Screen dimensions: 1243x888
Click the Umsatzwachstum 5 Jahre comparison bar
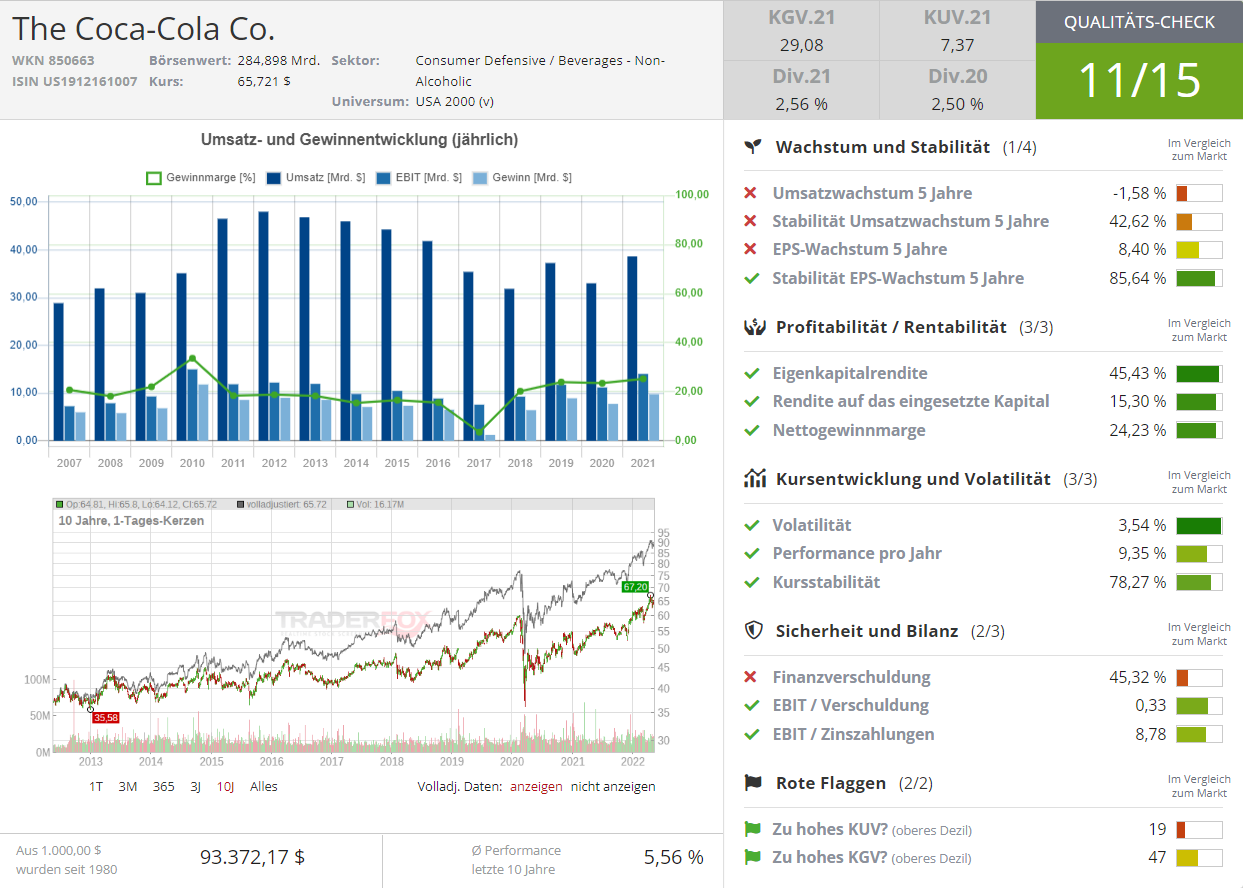pyautogui.click(x=1199, y=193)
